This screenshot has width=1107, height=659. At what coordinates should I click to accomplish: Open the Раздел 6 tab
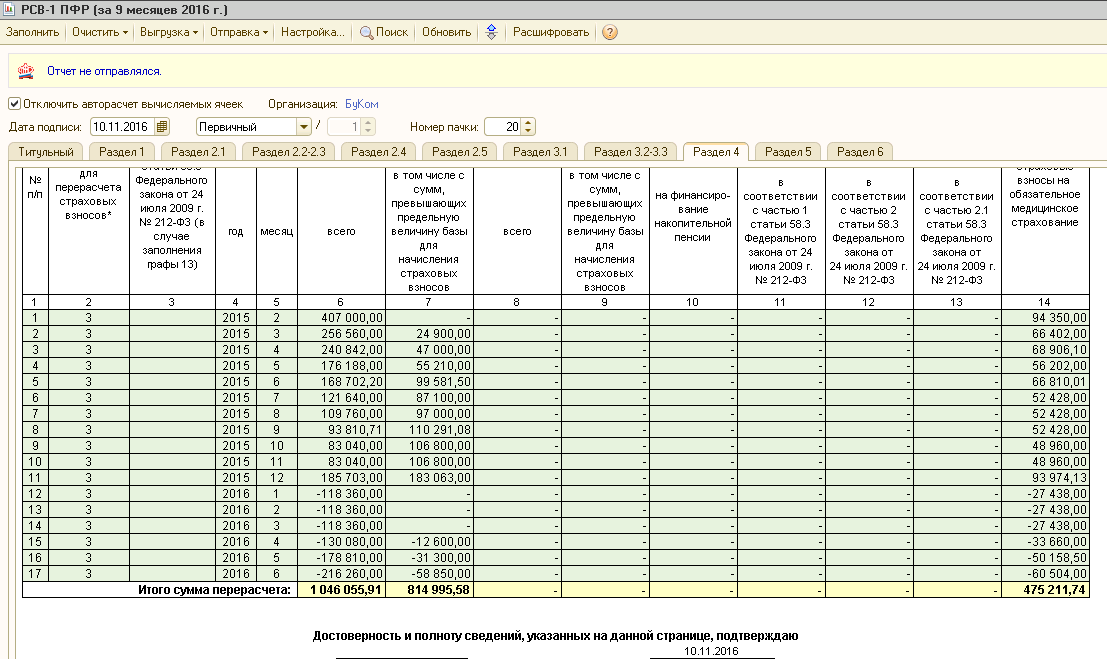click(860, 152)
